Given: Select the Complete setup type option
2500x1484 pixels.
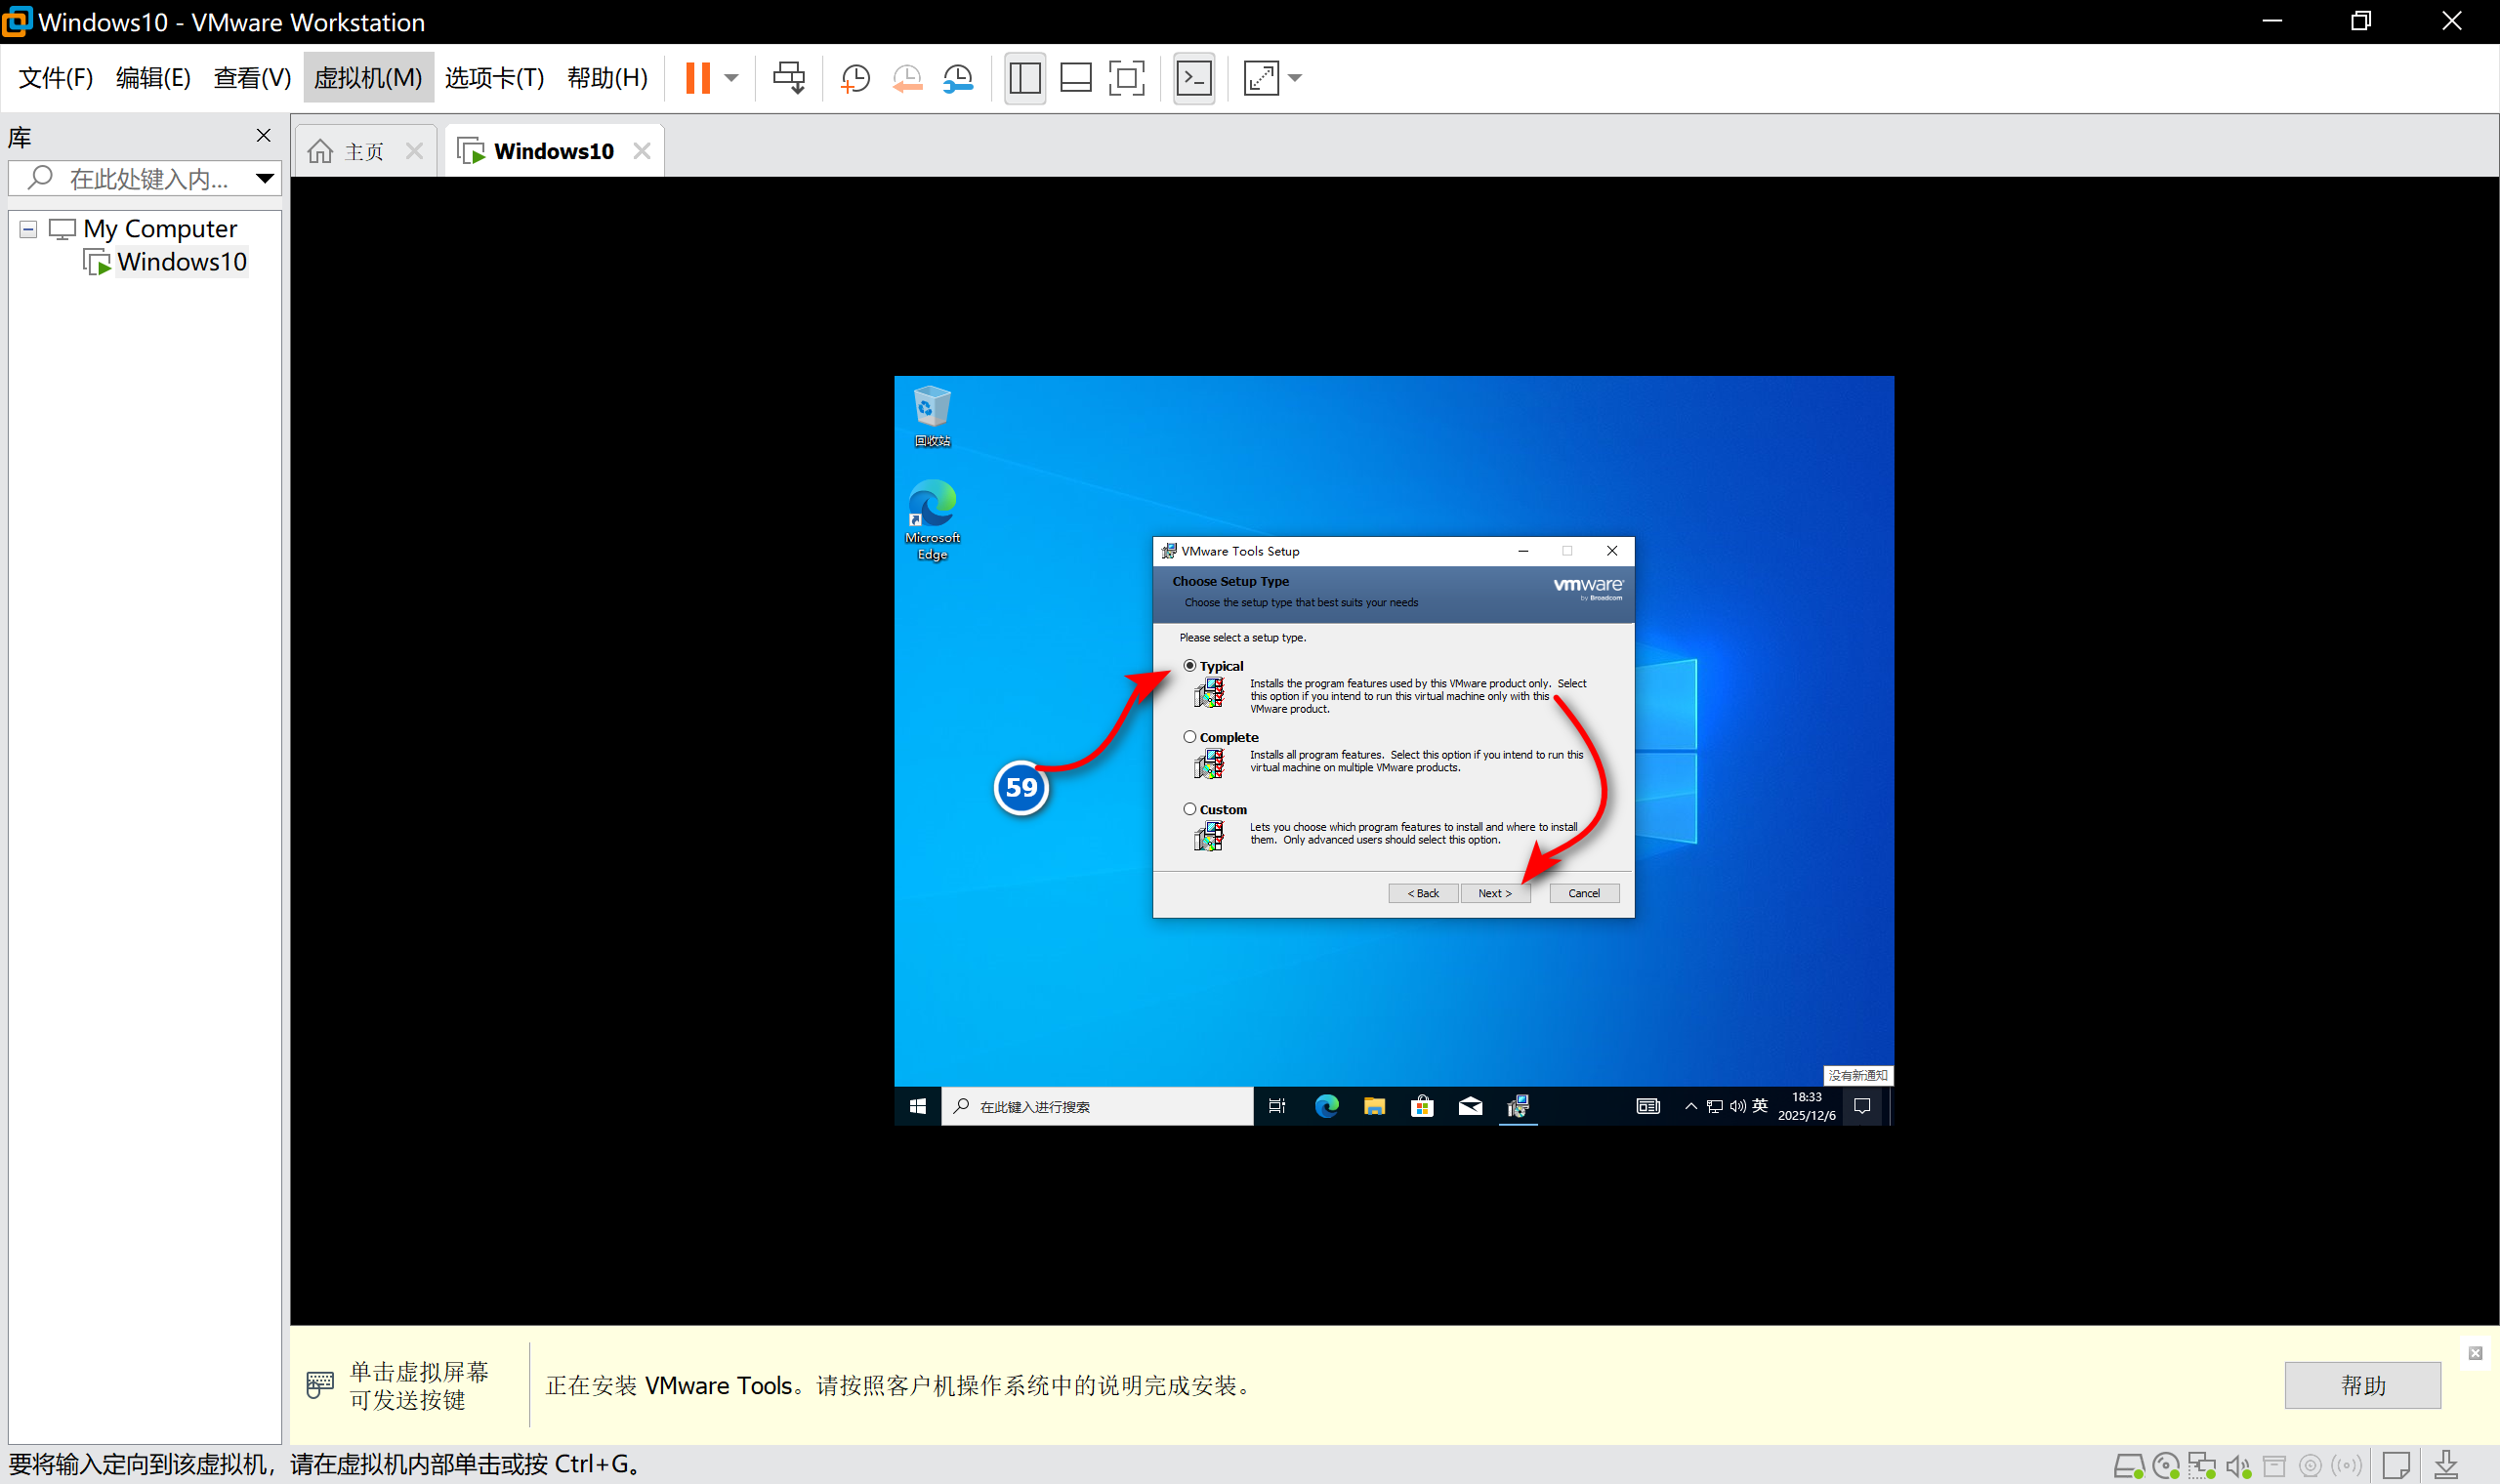Looking at the screenshot, I should coord(1190,737).
